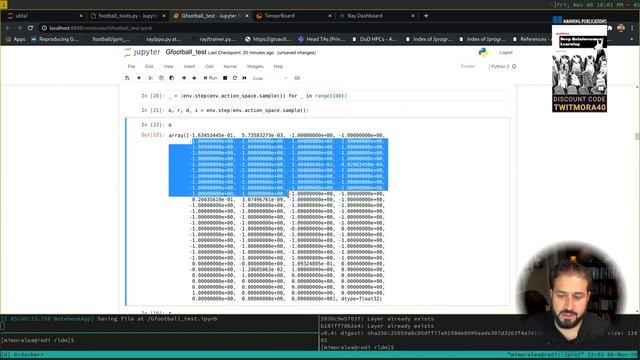Viewport: 640px width, 360px height.
Task: Restart kernel and run all icon
Action: (244, 78)
